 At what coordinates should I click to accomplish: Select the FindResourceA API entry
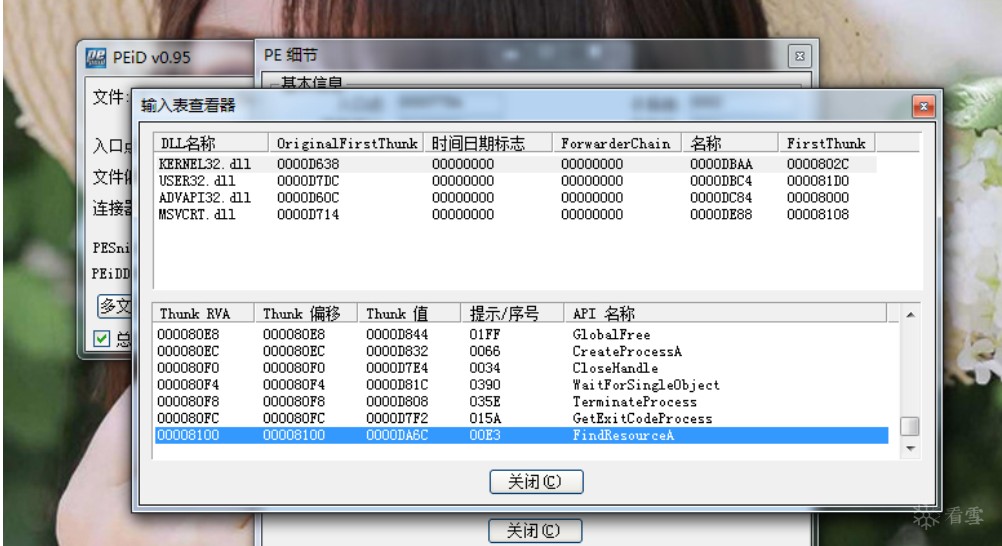point(521,435)
